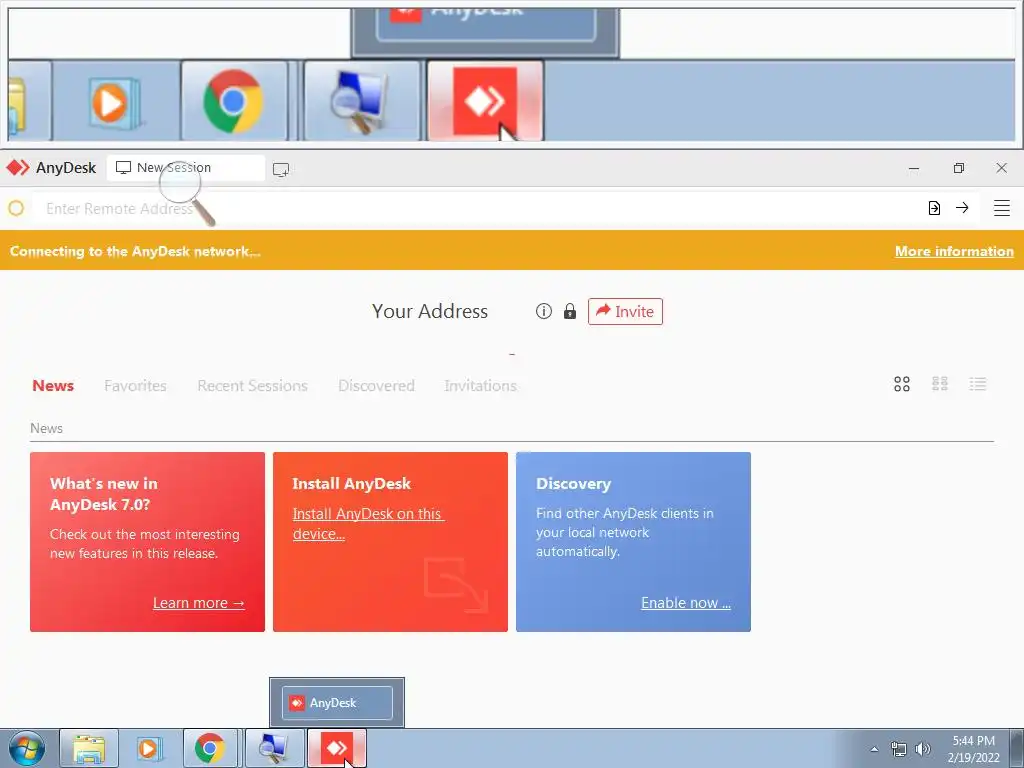Image resolution: width=1024 pixels, height=768 pixels.
Task: Open the Windows Start menu
Action: [27, 749]
